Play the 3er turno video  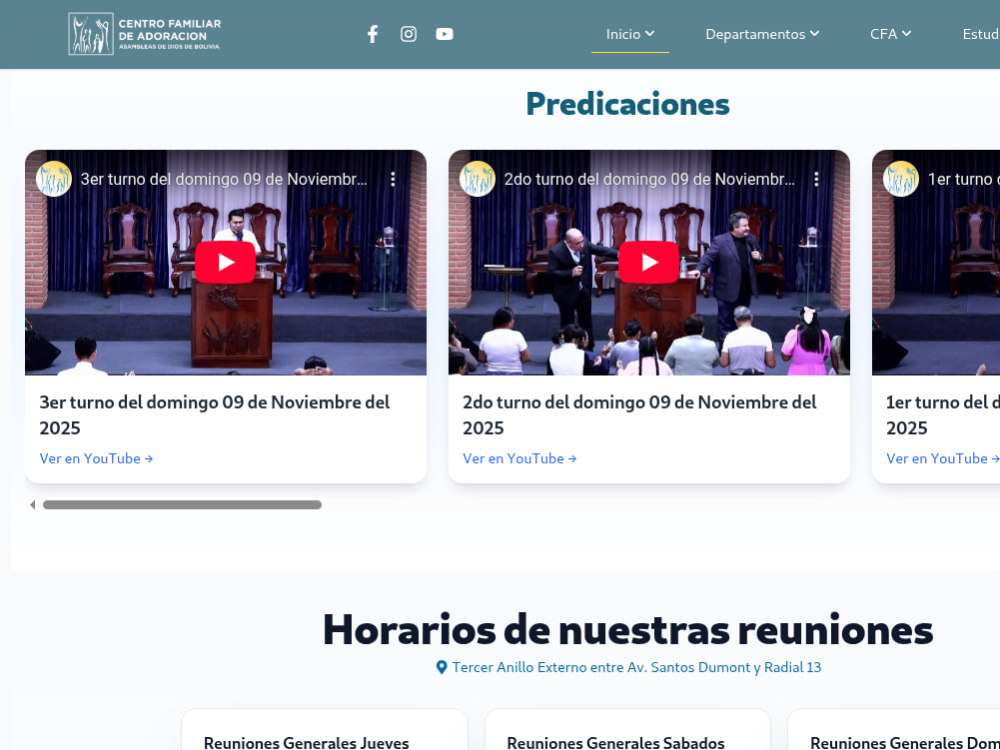coord(225,262)
